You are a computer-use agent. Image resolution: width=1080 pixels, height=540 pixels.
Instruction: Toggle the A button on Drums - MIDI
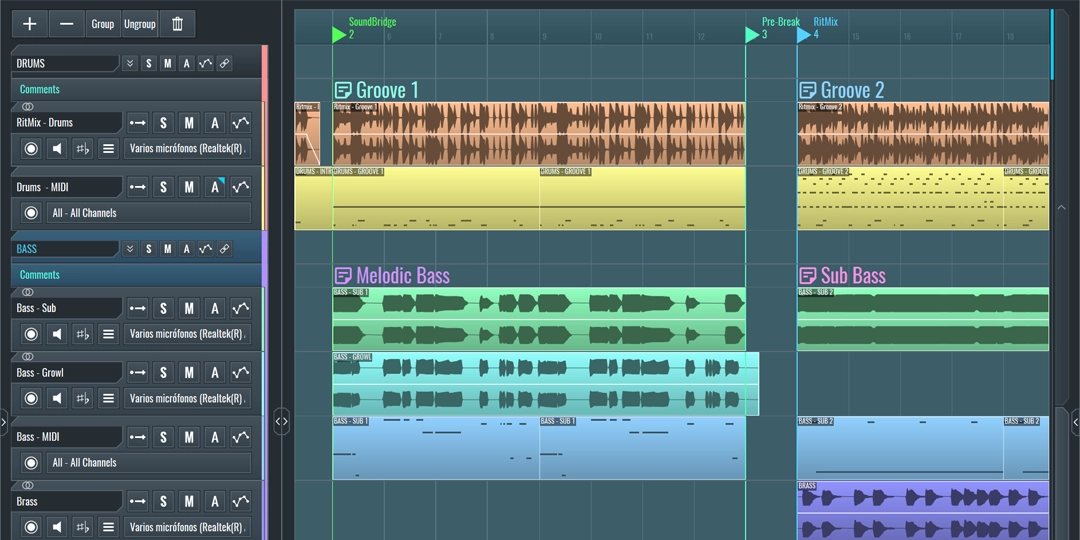215,187
